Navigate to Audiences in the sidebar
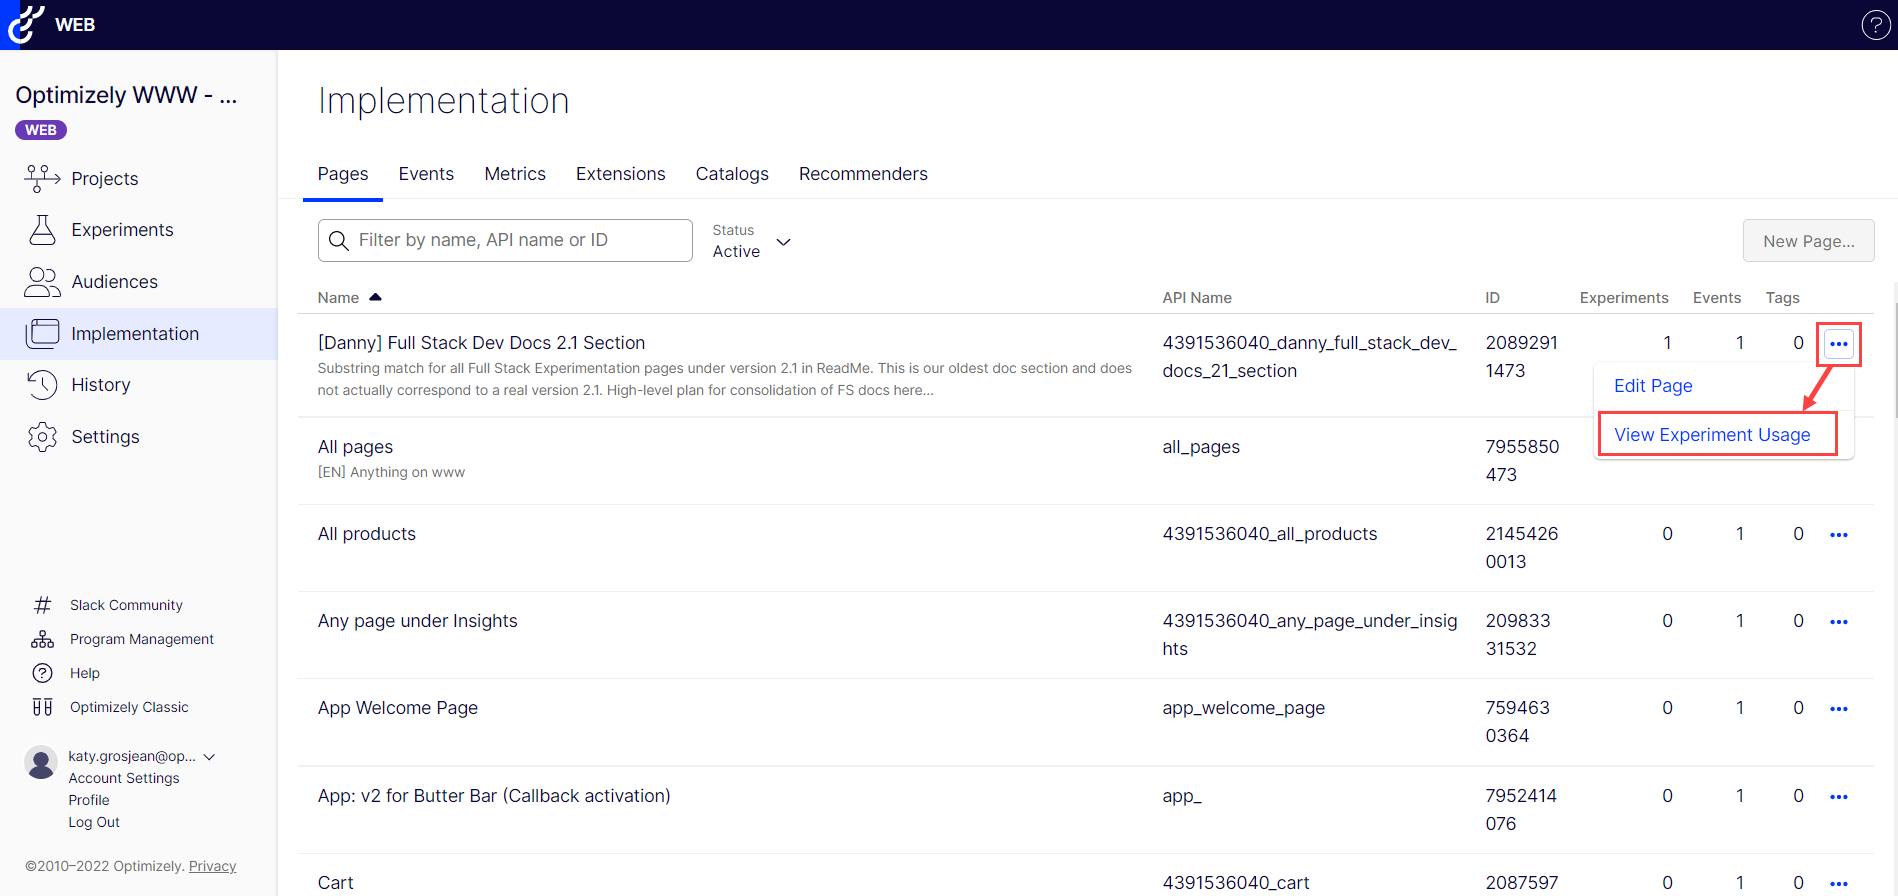Viewport: 1898px width, 896px height. click(x=114, y=282)
